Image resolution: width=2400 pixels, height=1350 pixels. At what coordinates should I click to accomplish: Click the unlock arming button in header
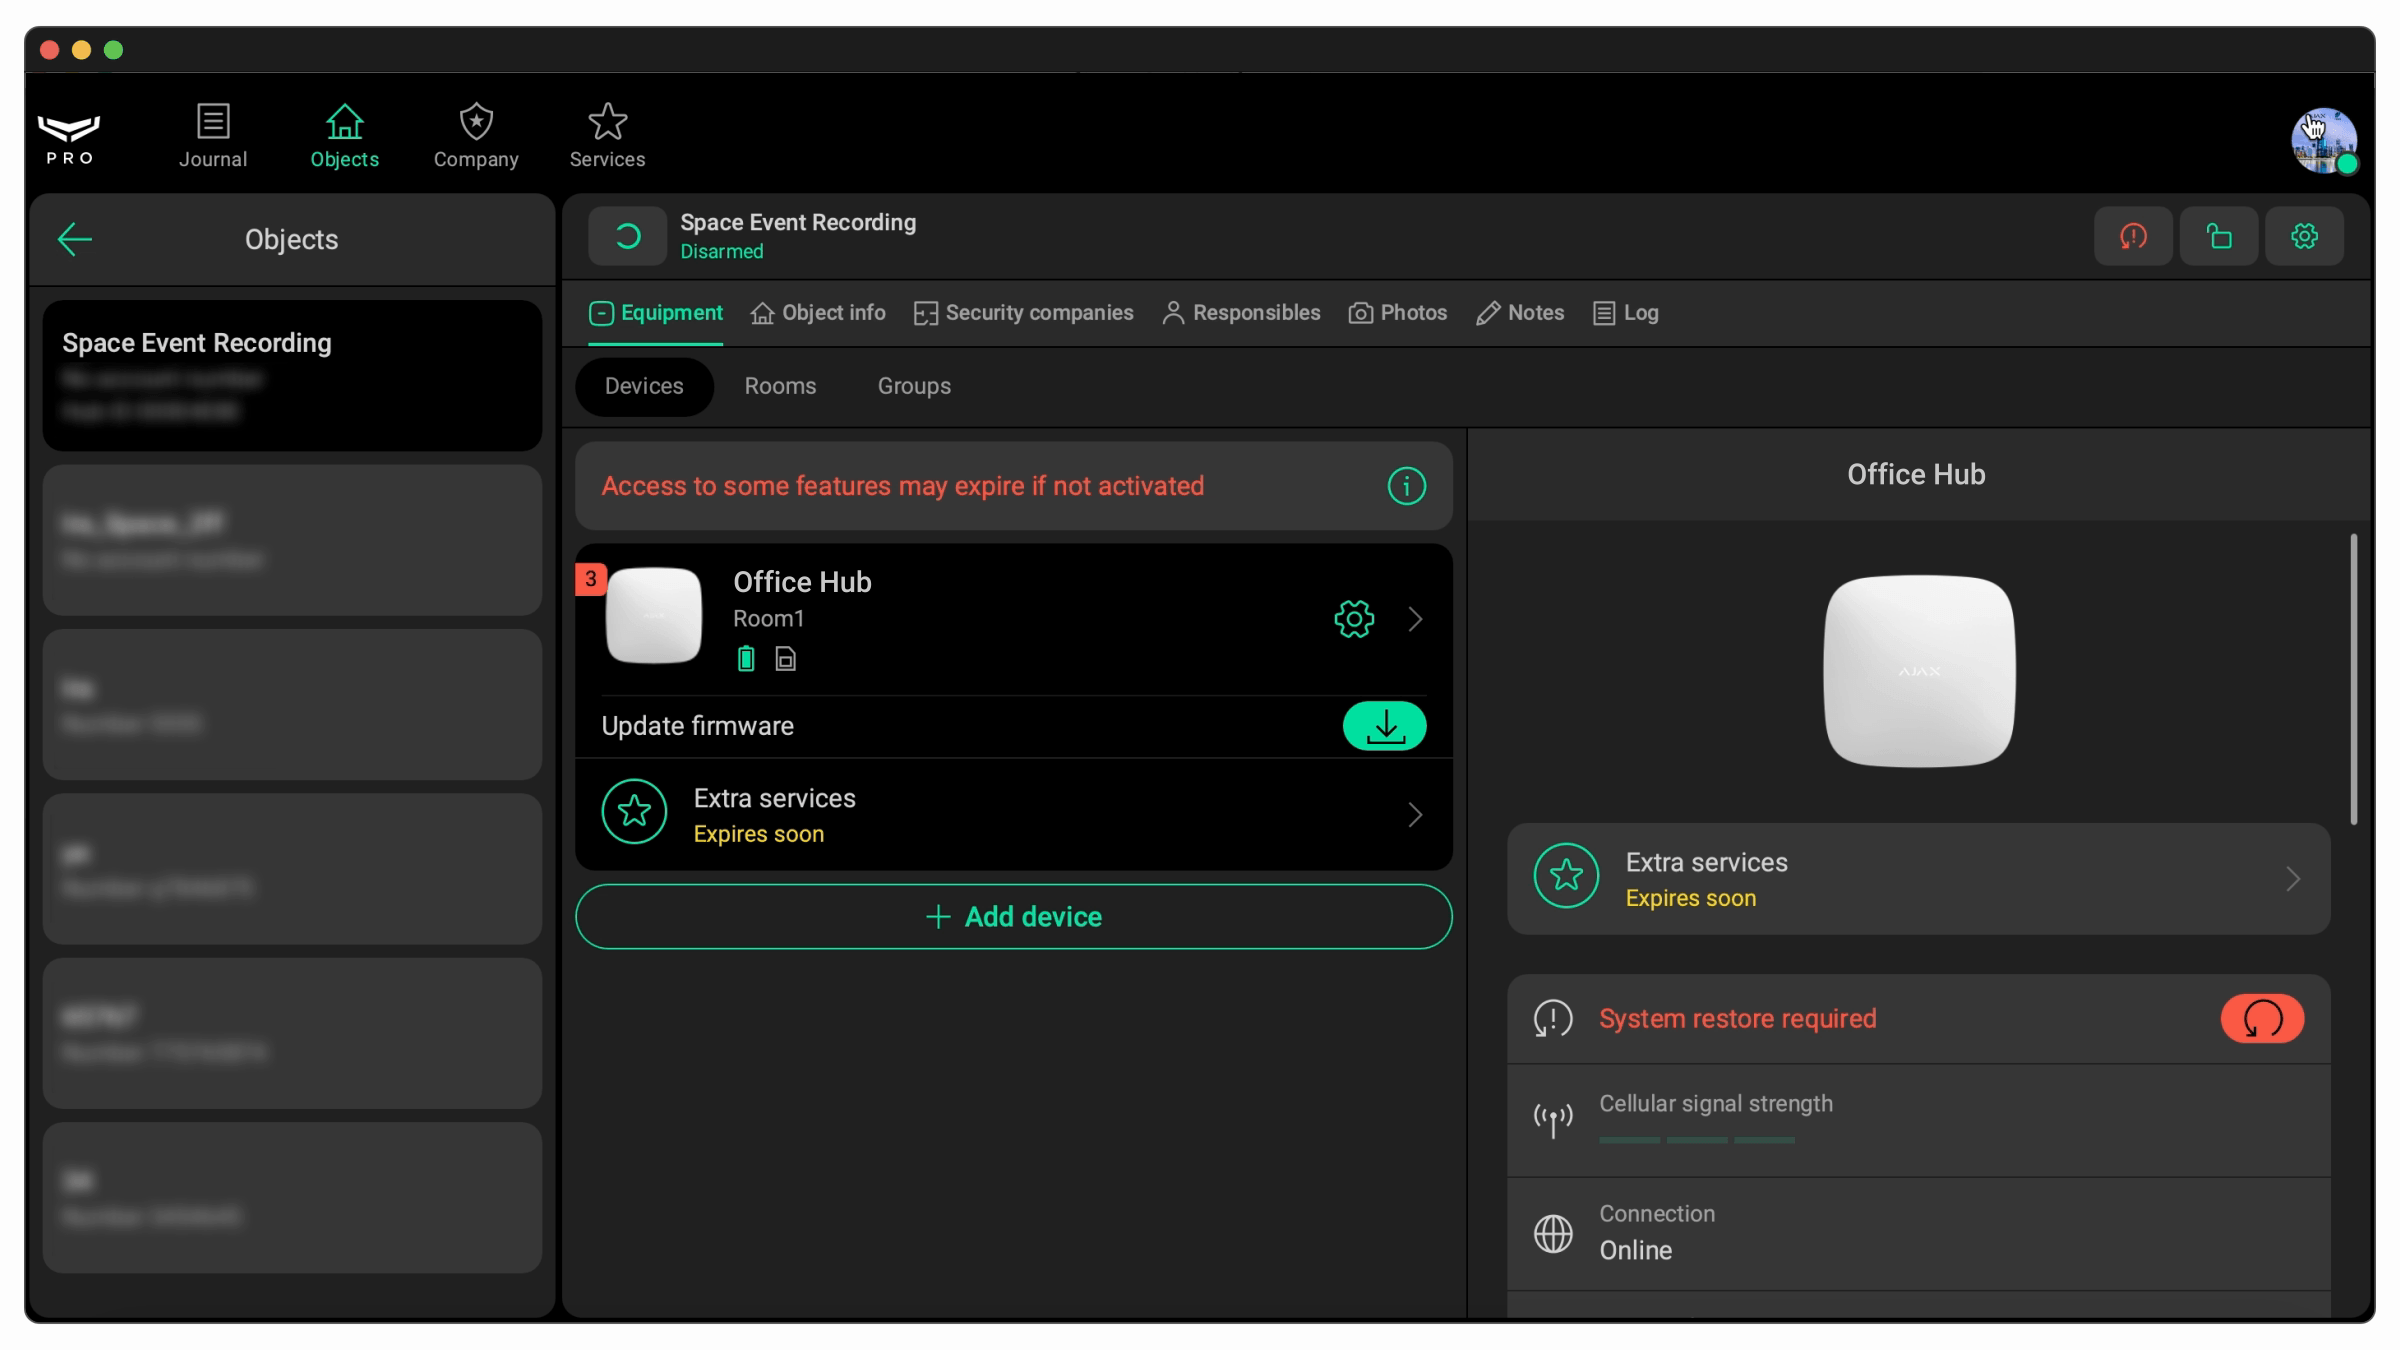(2219, 236)
